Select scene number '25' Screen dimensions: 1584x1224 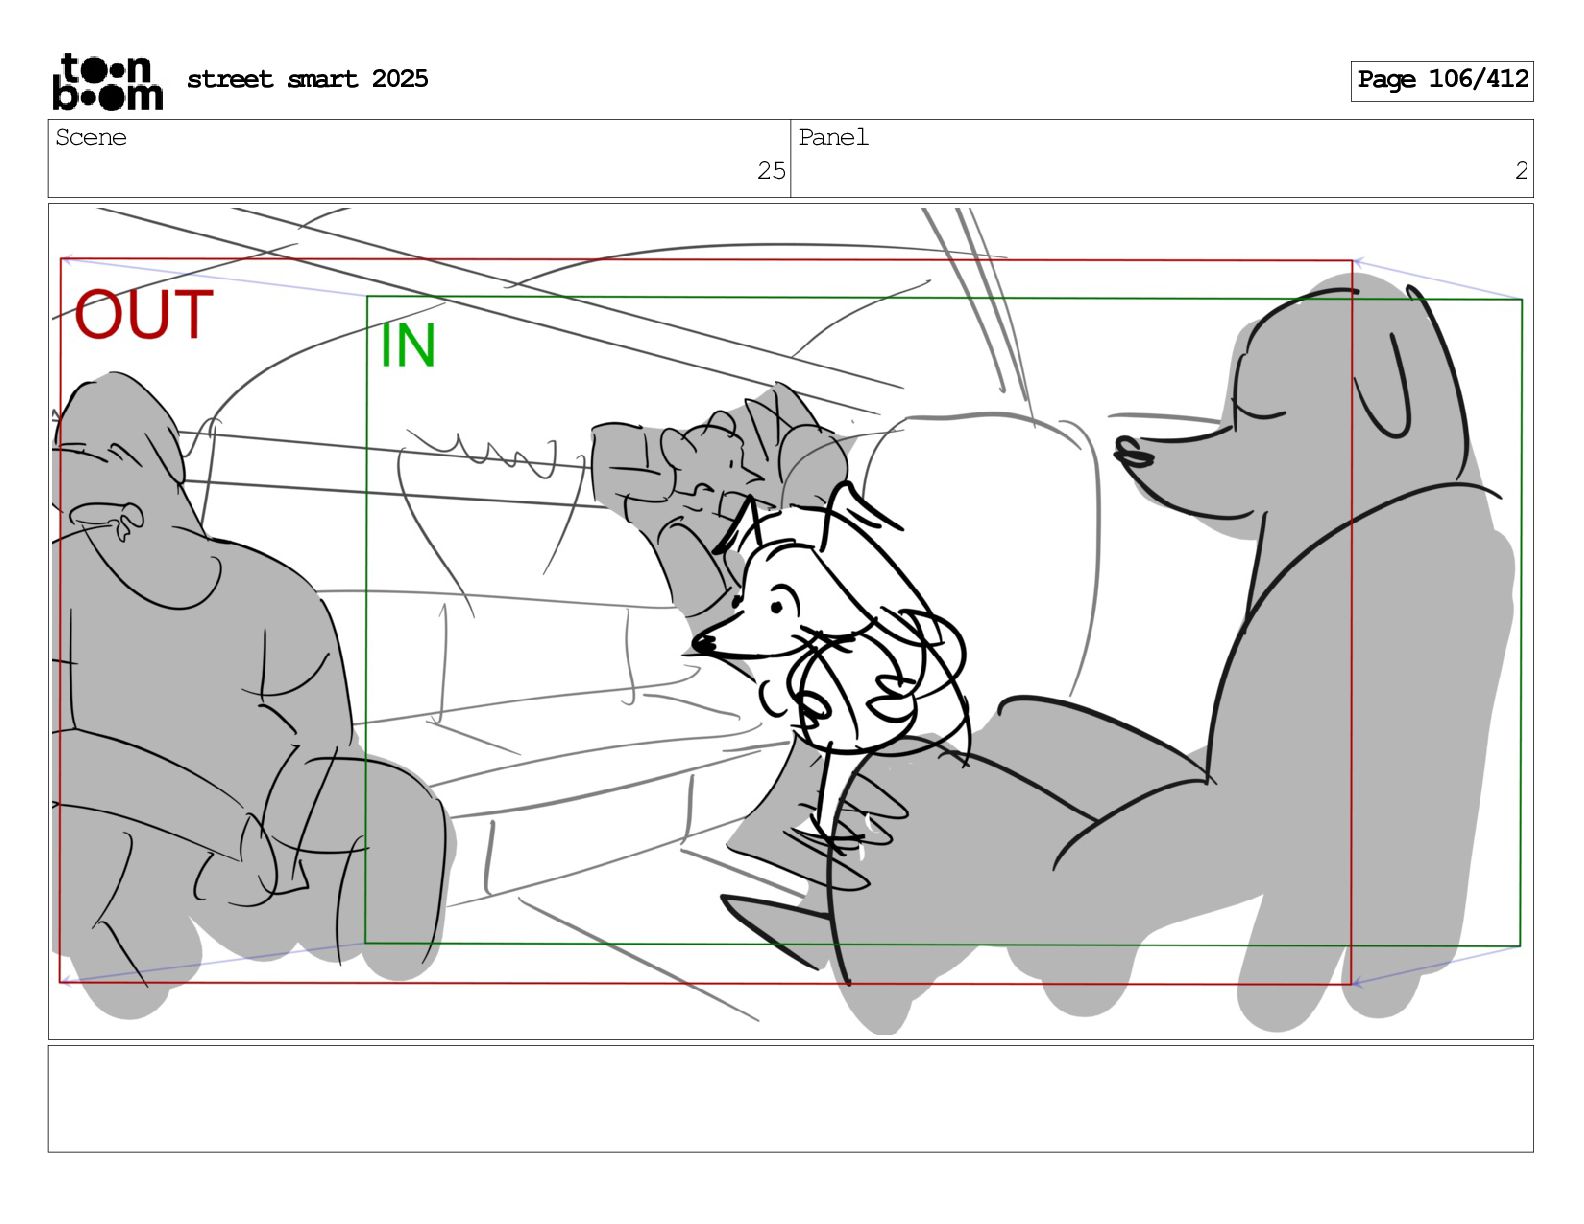pyautogui.click(x=771, y=171)
